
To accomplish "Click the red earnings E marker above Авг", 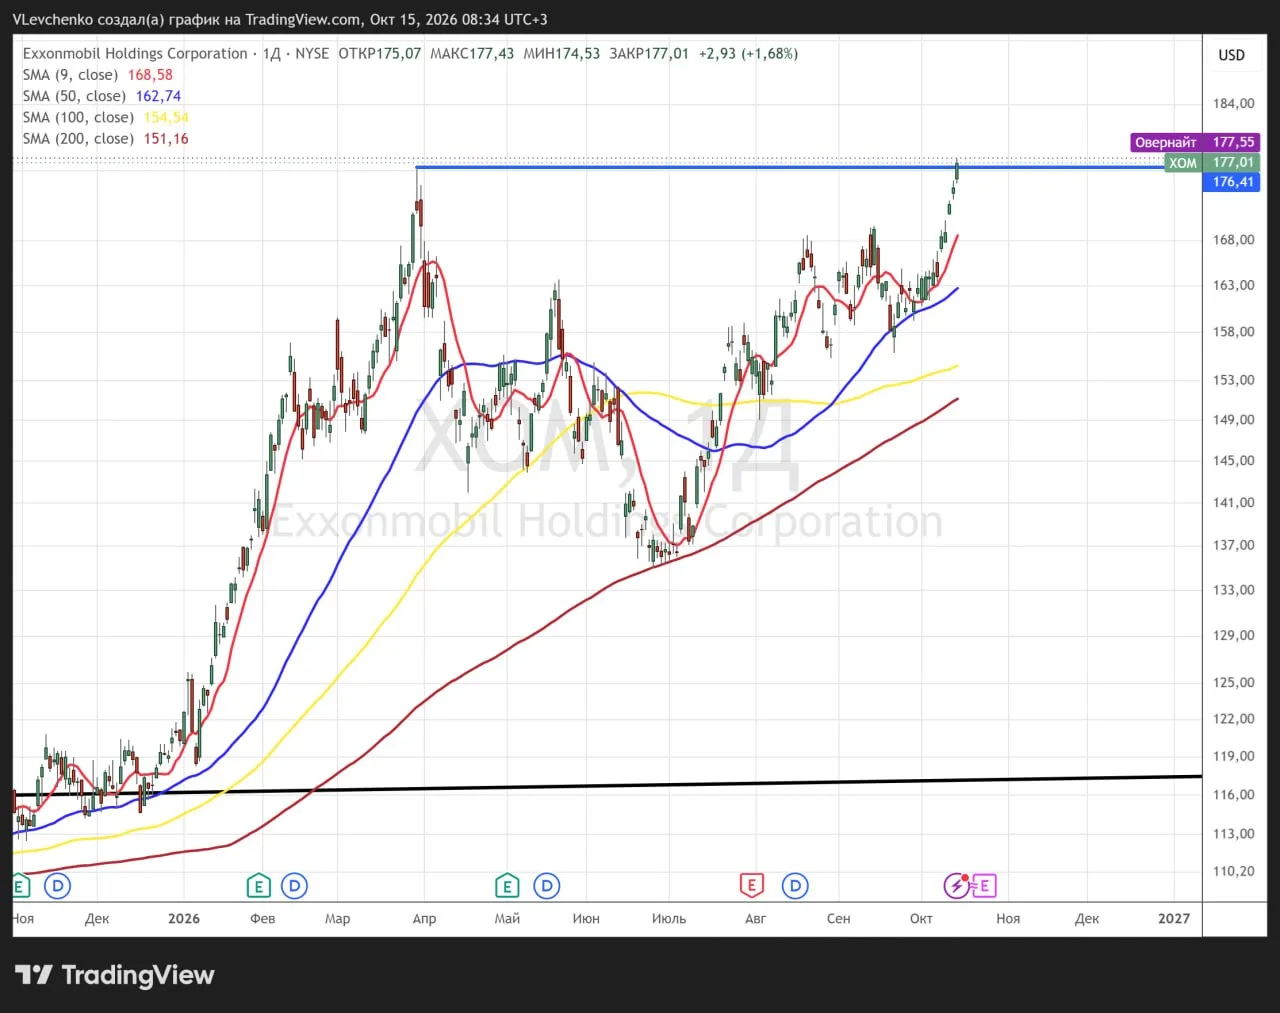I will pyautogui.click(x=751, y=886).
